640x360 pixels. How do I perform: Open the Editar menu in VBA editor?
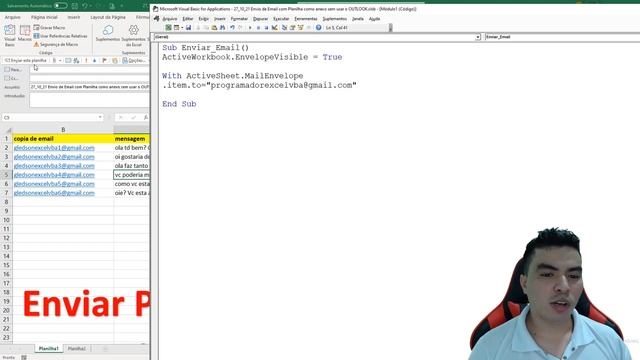(188, 19)
